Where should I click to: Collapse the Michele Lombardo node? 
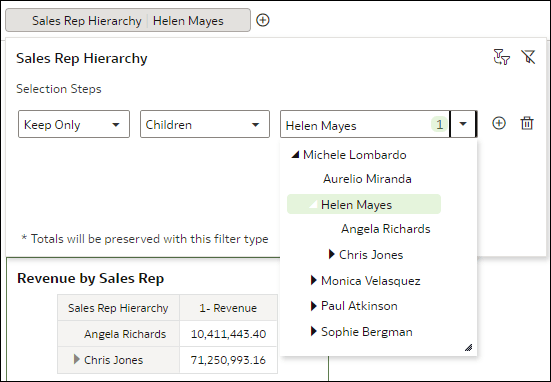pyautogui.click(x=296, y=155)
